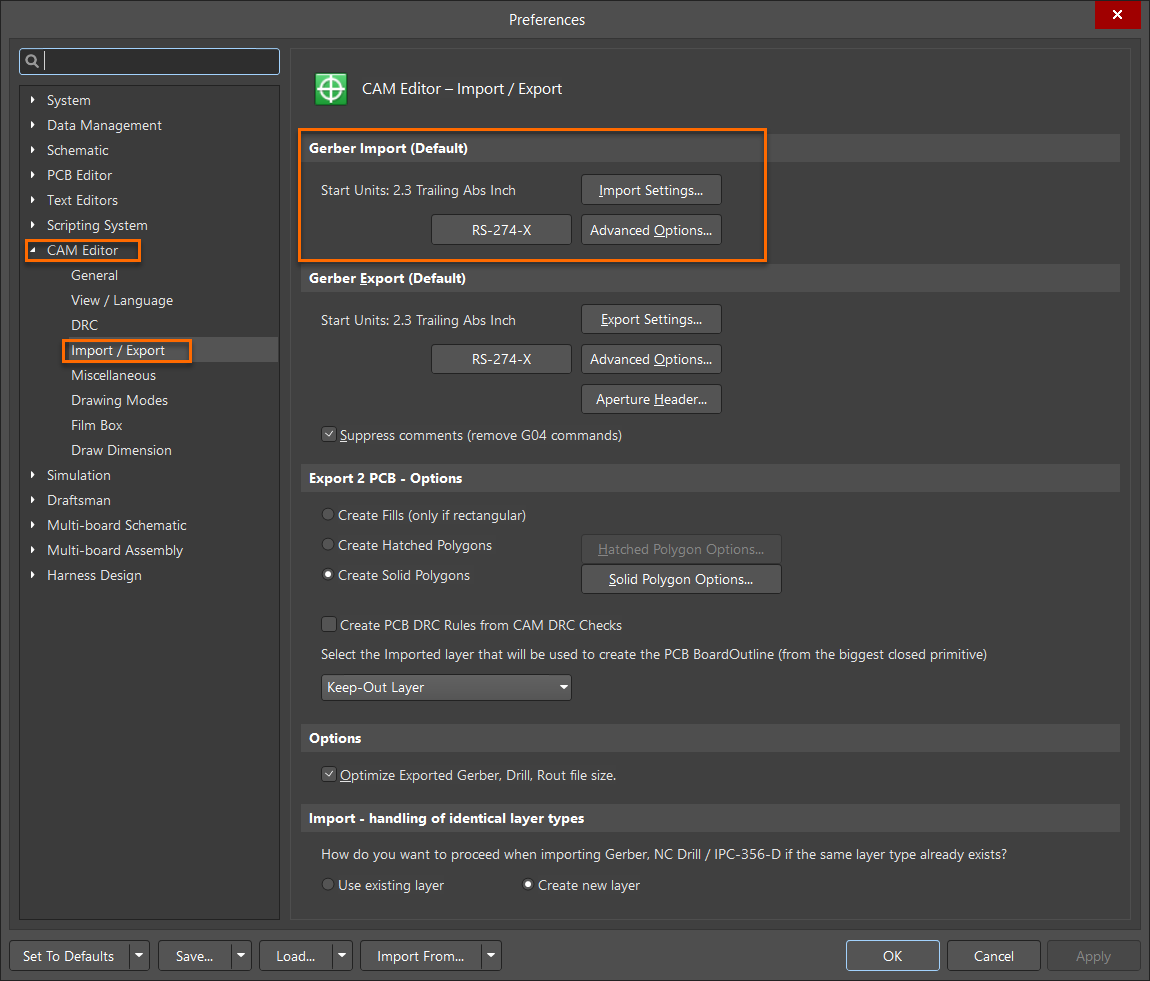
Task: Click the Load button
Action: click(296, 956)
